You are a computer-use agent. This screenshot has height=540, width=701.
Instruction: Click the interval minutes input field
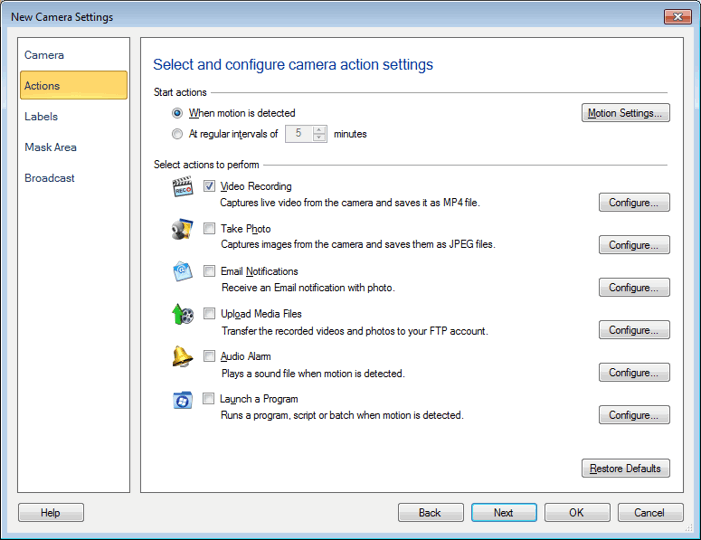pyautogui.click(x=299, y=134)
